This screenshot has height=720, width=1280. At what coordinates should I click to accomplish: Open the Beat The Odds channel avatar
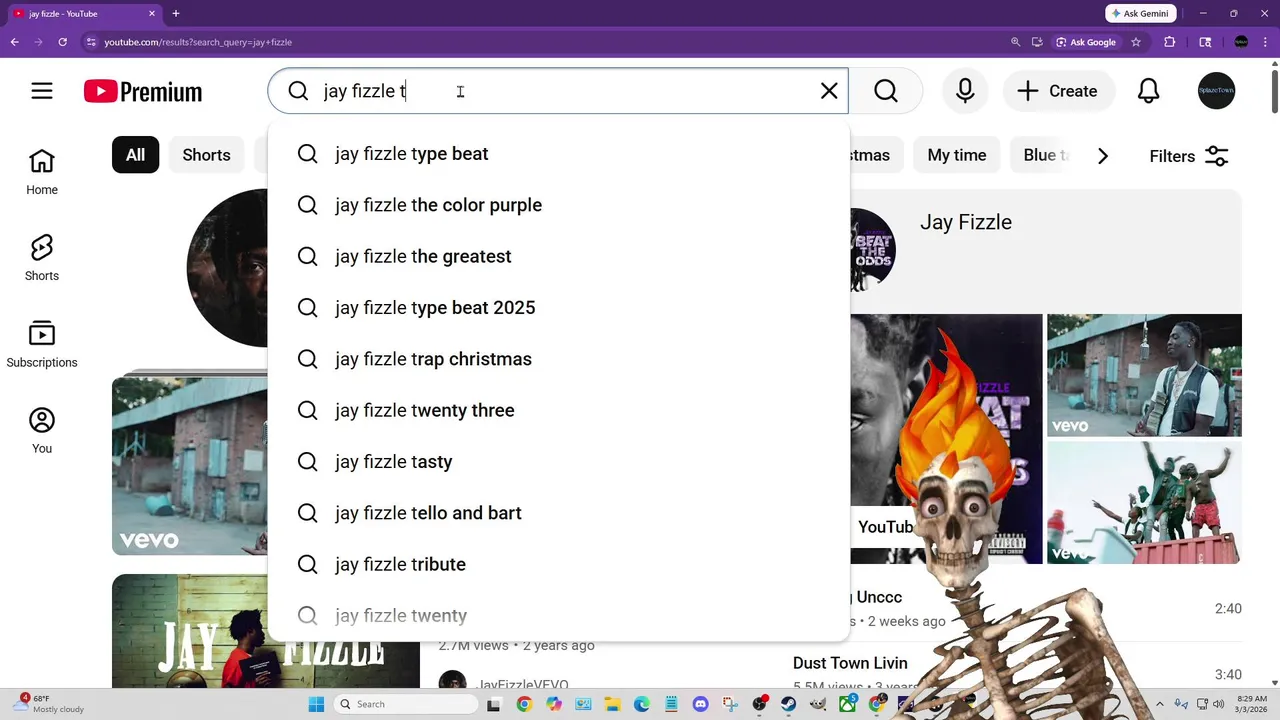(872, 249)
